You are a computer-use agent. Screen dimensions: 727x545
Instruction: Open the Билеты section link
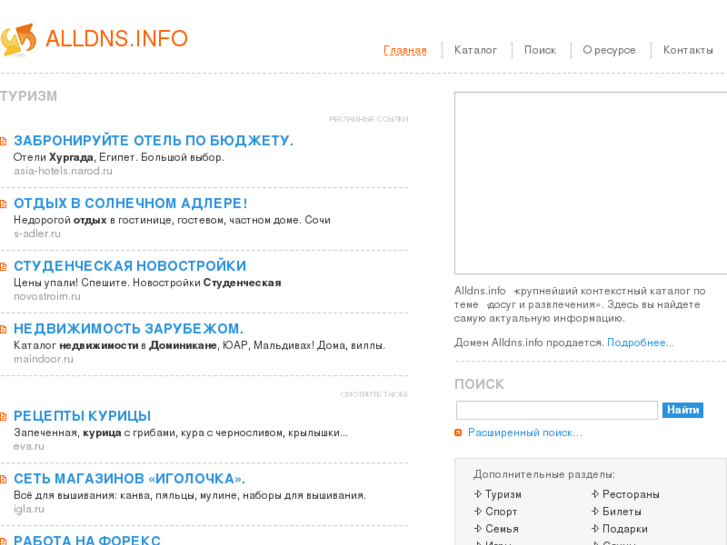click(622, 511)
